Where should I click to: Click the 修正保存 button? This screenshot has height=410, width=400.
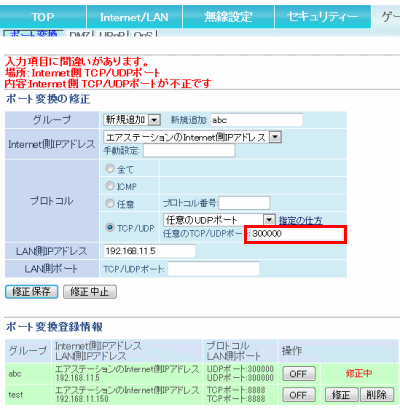click(x=32, y=292)
